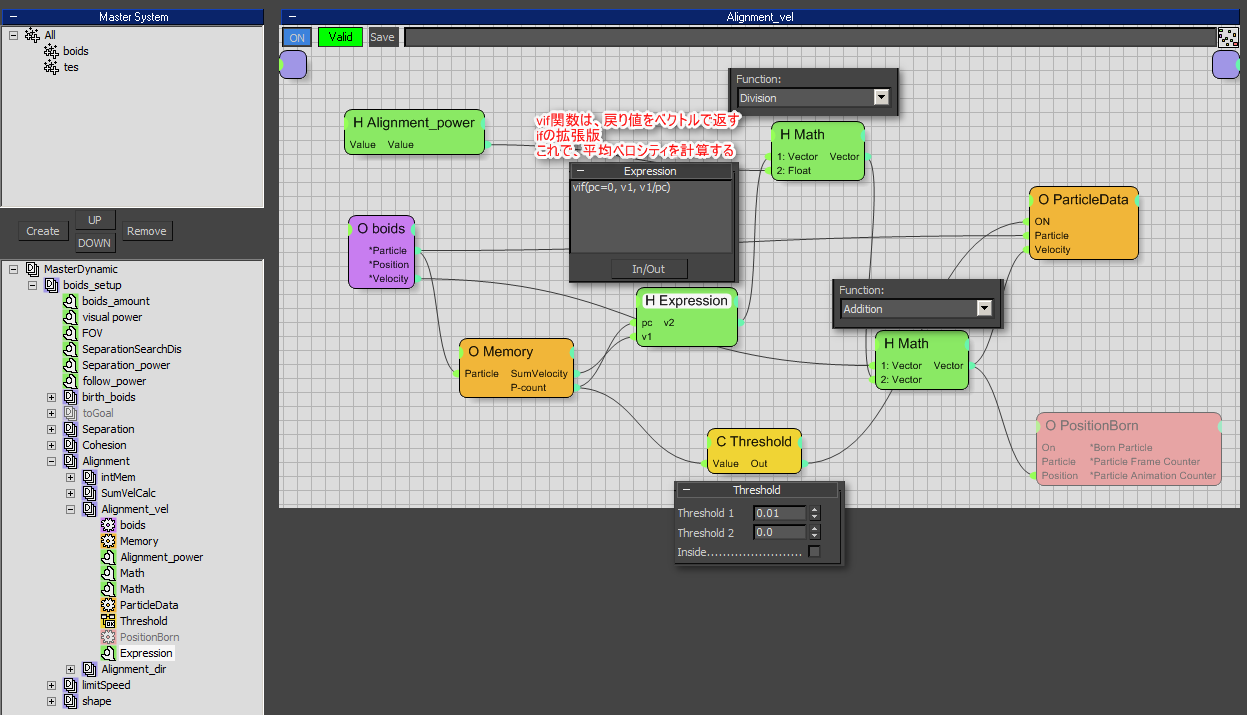Expand the Alignment_dir tree node

(71, 669)
